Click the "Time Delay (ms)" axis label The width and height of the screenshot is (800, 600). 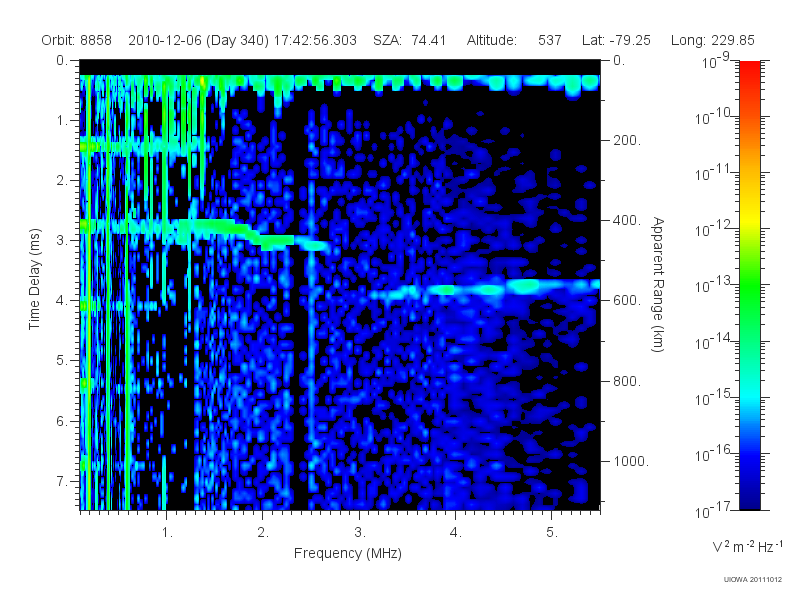coord(34,279)
